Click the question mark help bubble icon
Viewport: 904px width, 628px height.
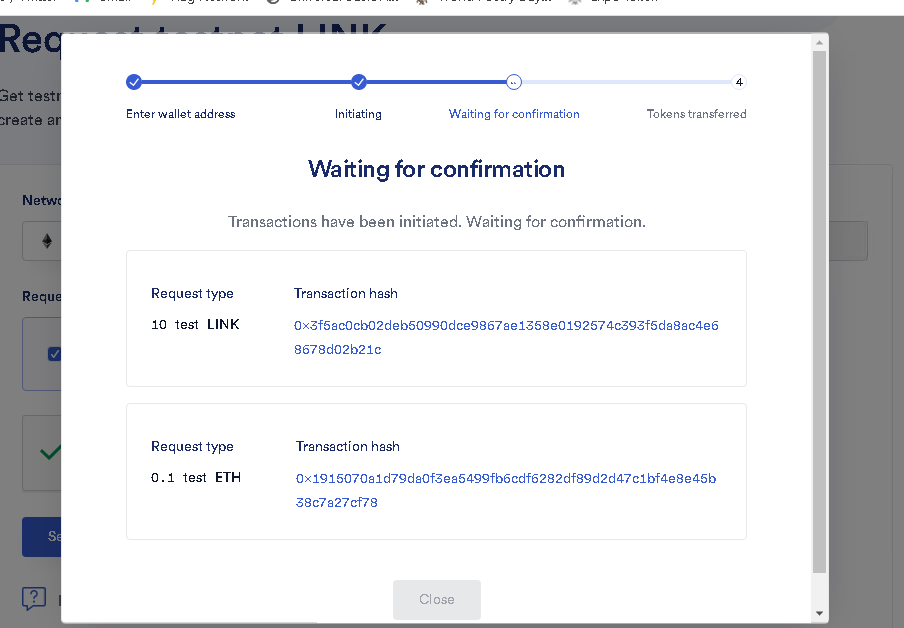click(x=34, y=599)
